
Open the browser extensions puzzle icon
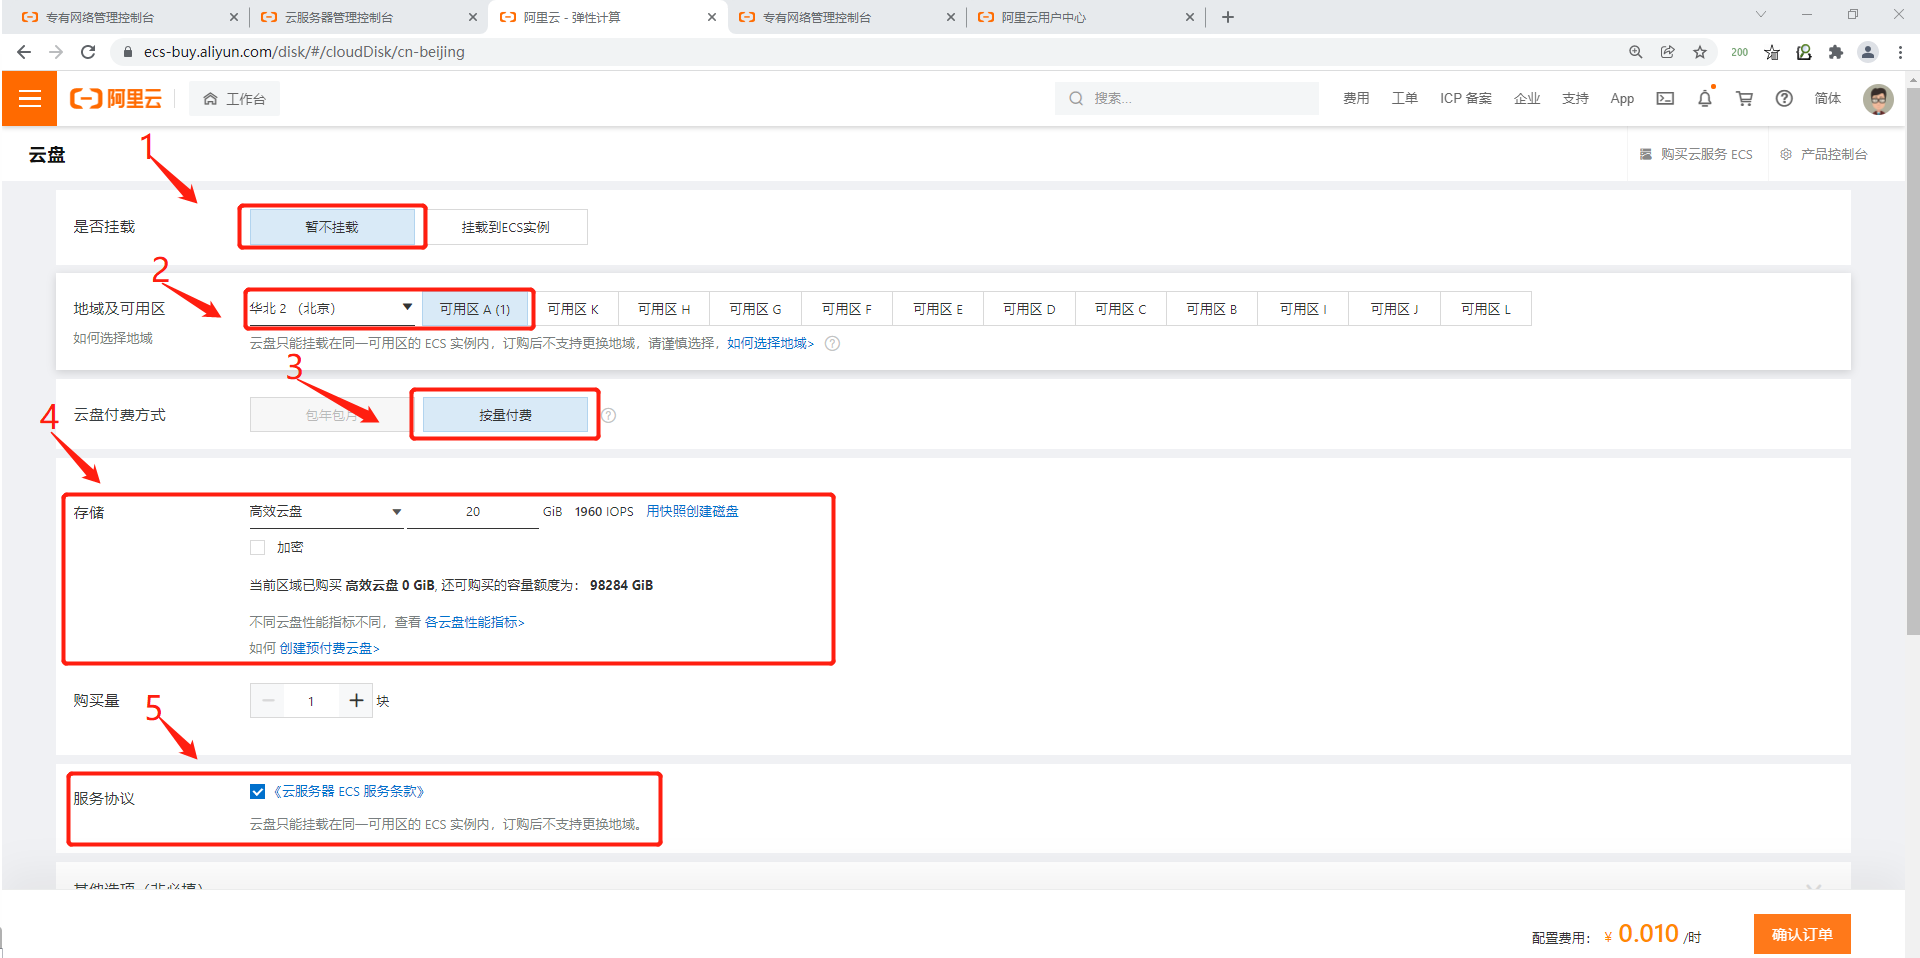[1836, 52]
